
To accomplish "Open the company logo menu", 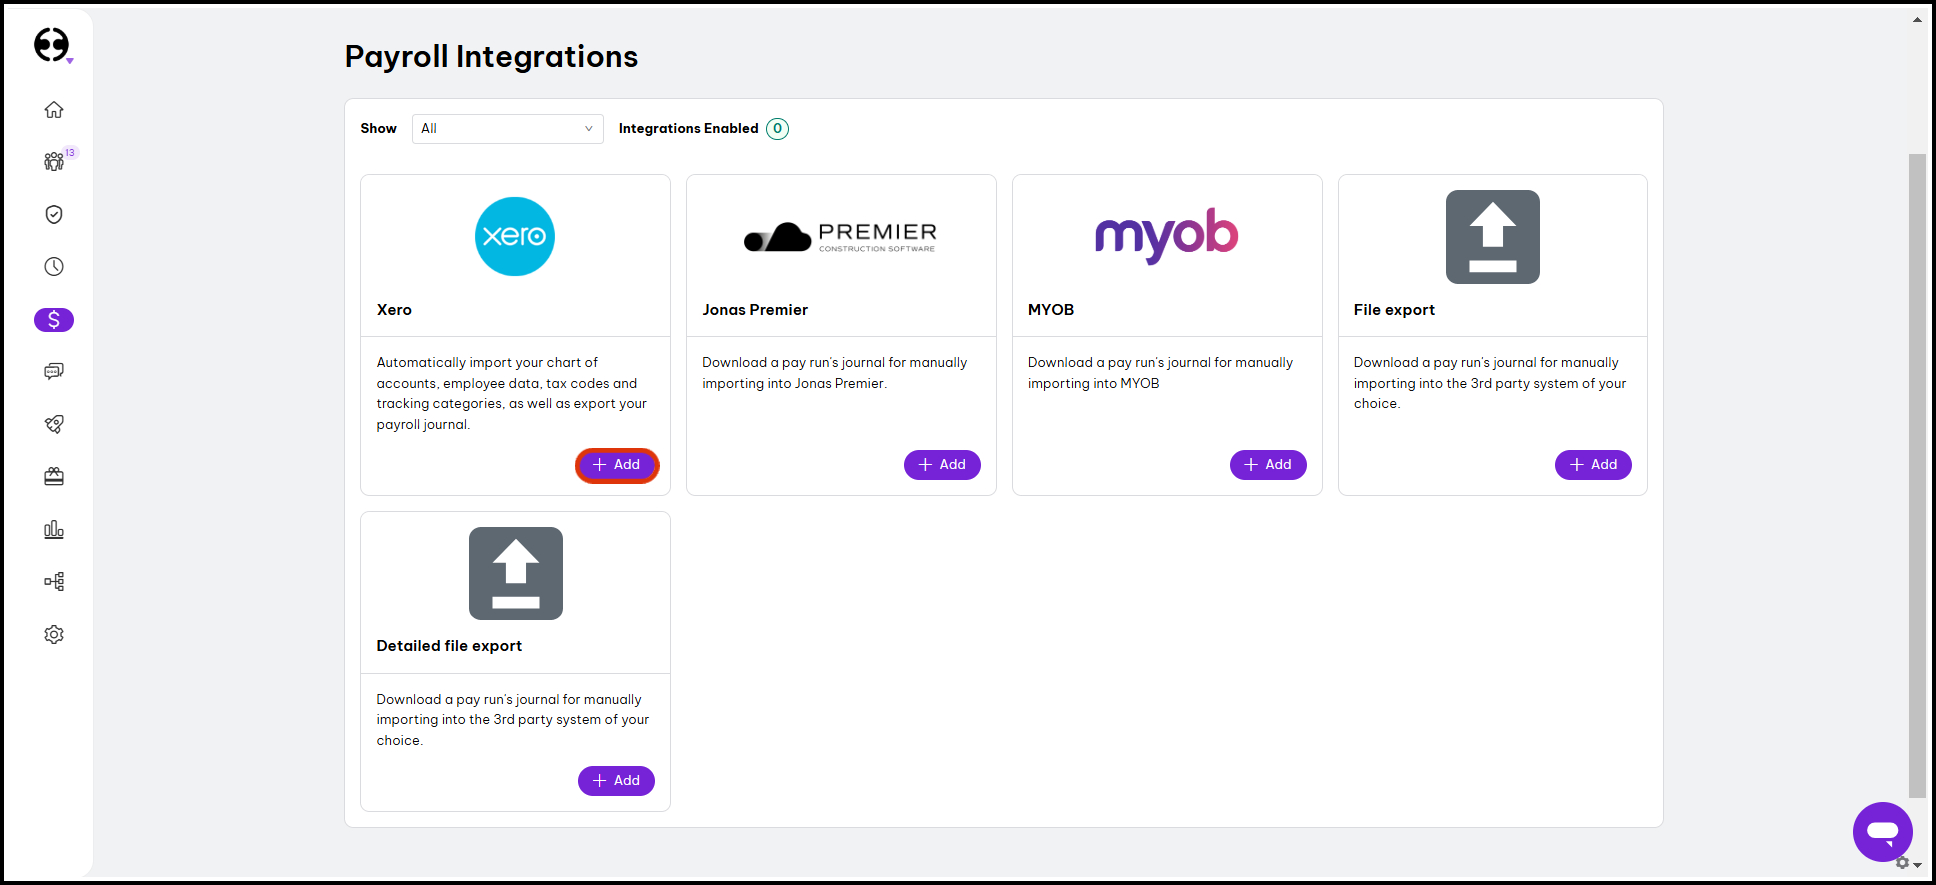I will point(52,45).
